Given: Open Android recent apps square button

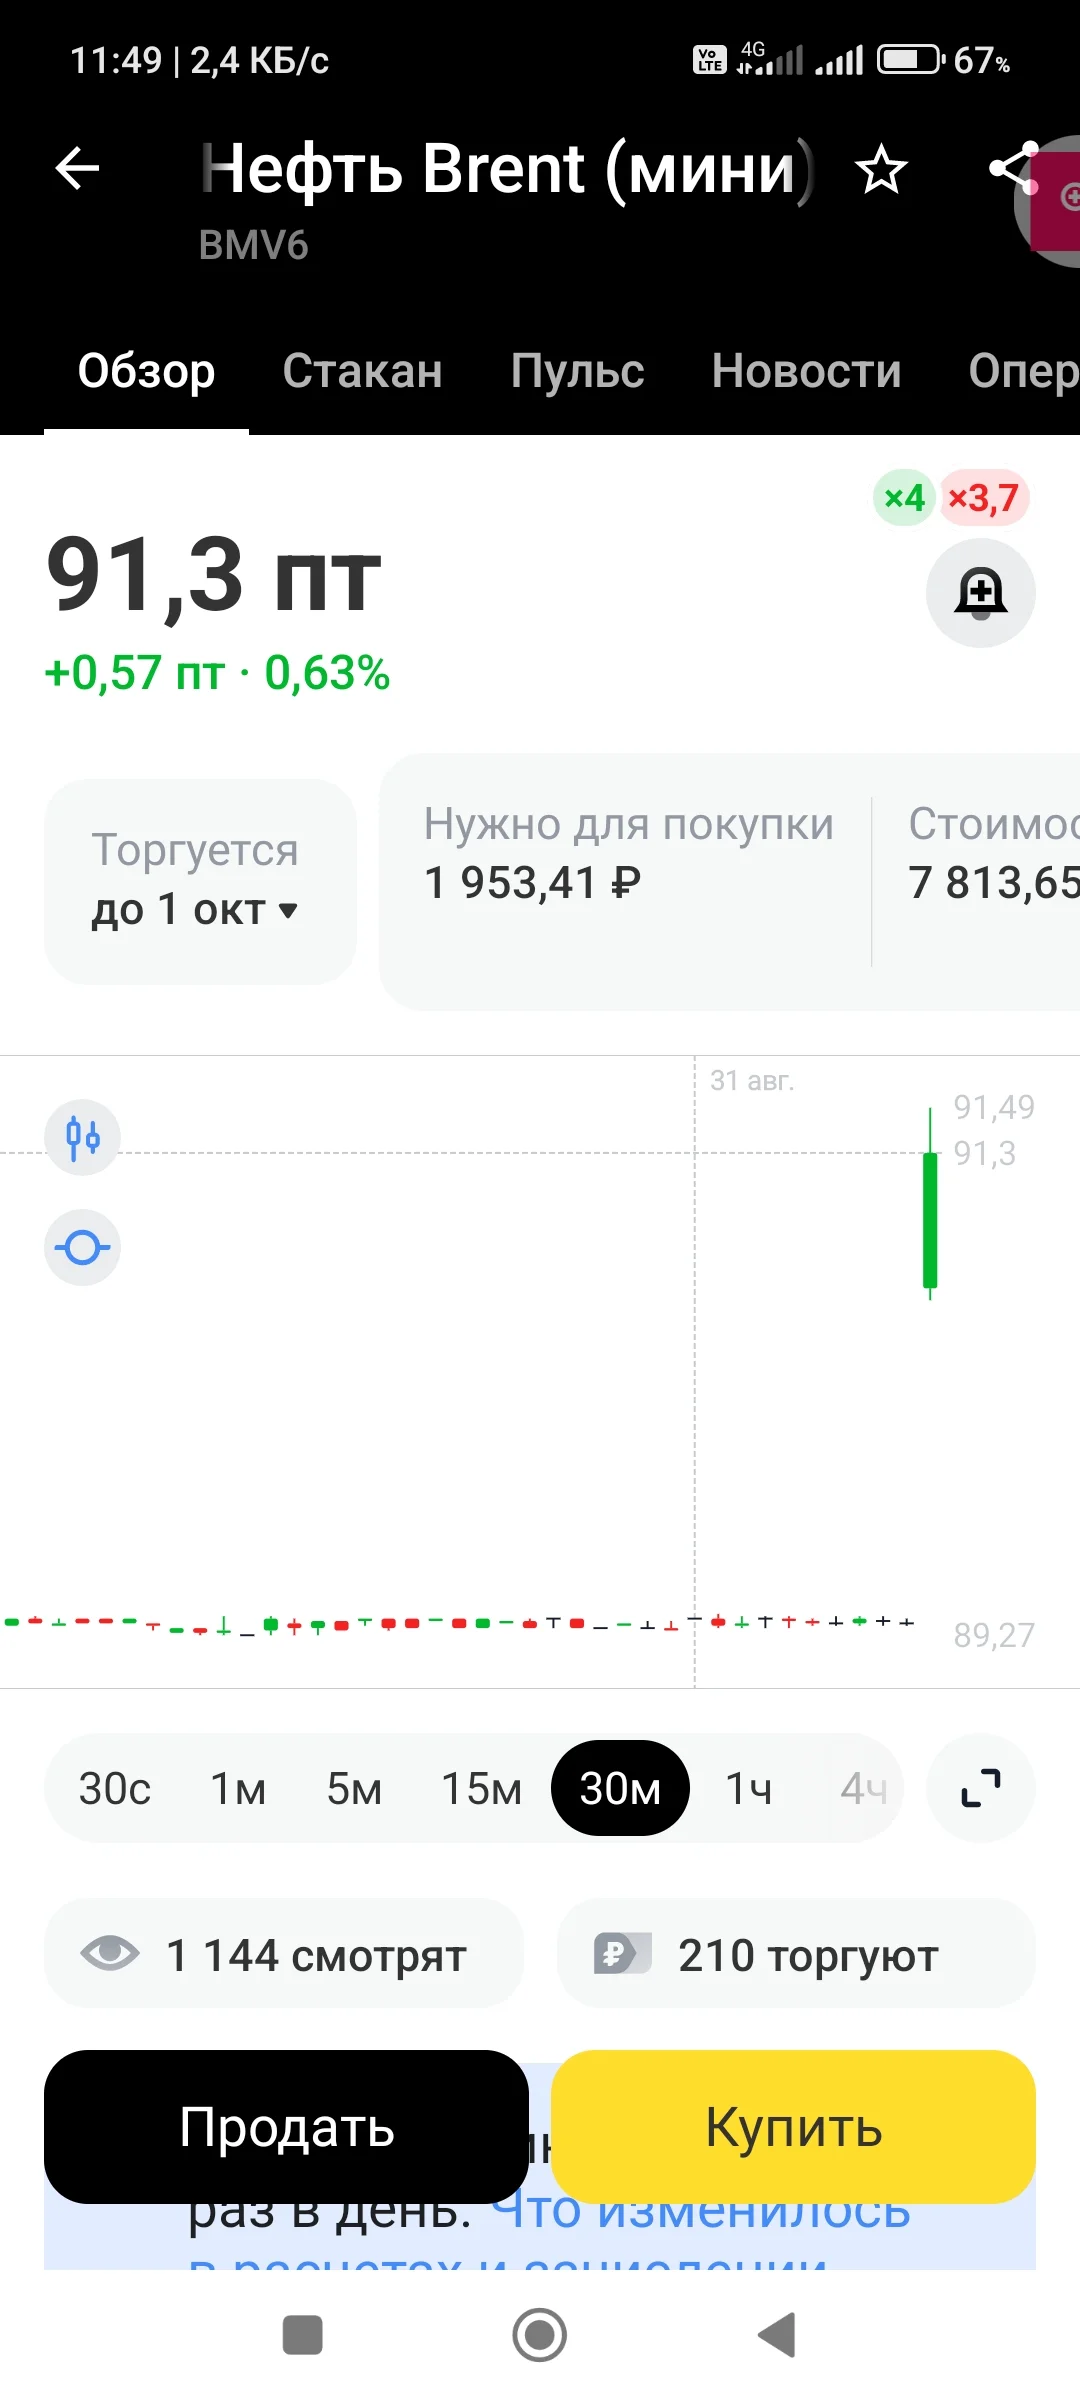Looking at the screenshot, I should [302, 2336].
